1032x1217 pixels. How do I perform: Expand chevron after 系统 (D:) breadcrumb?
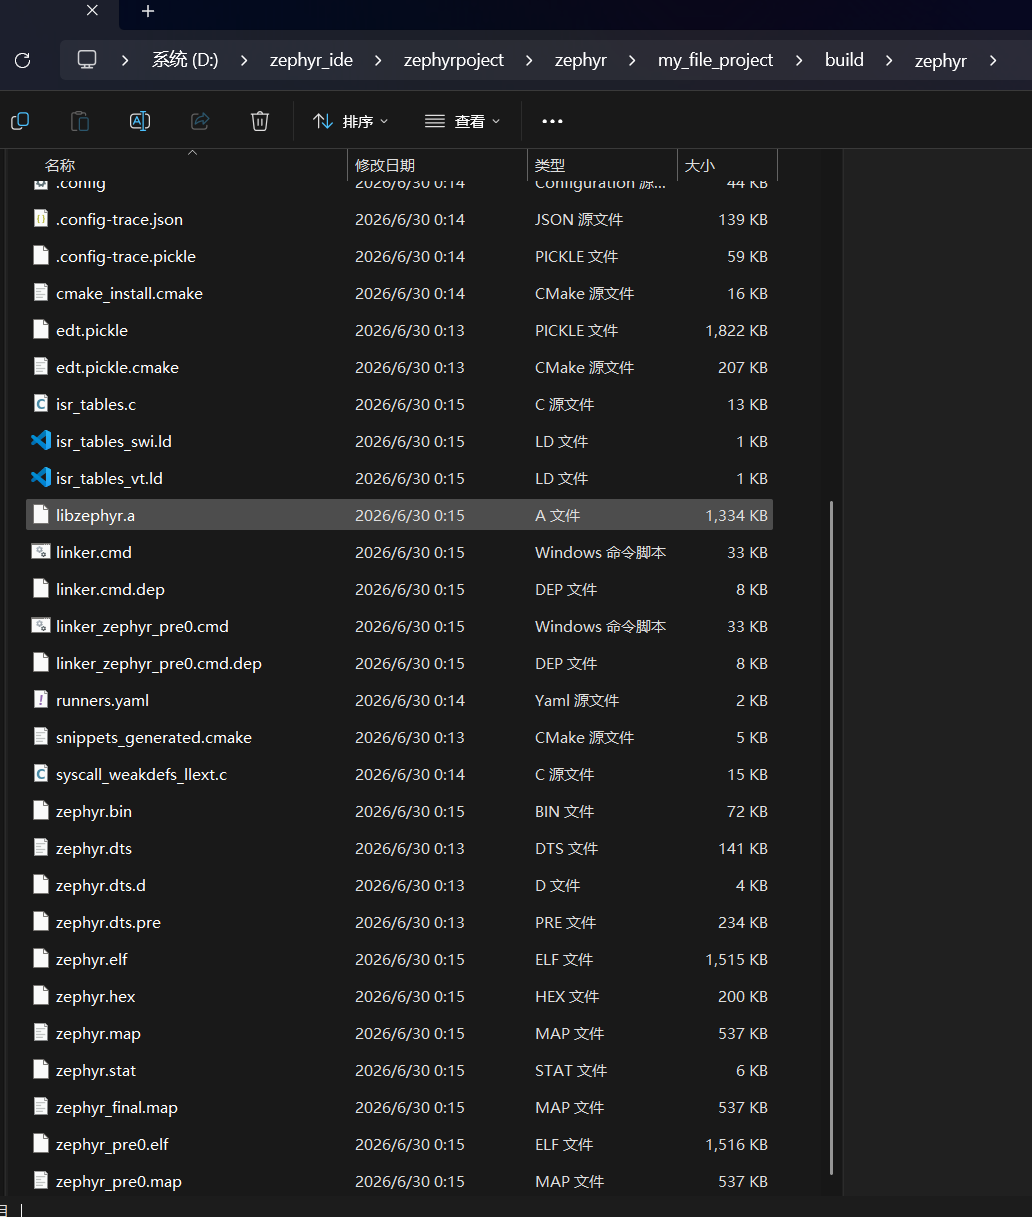pos(244,60)
